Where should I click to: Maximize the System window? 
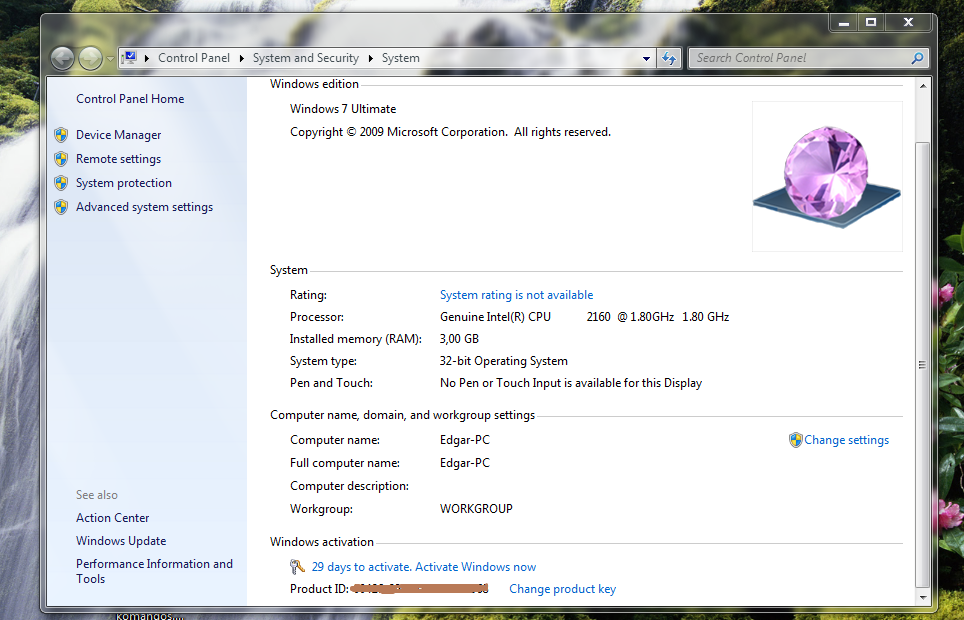pyautogui.click(x=871, y=22)
